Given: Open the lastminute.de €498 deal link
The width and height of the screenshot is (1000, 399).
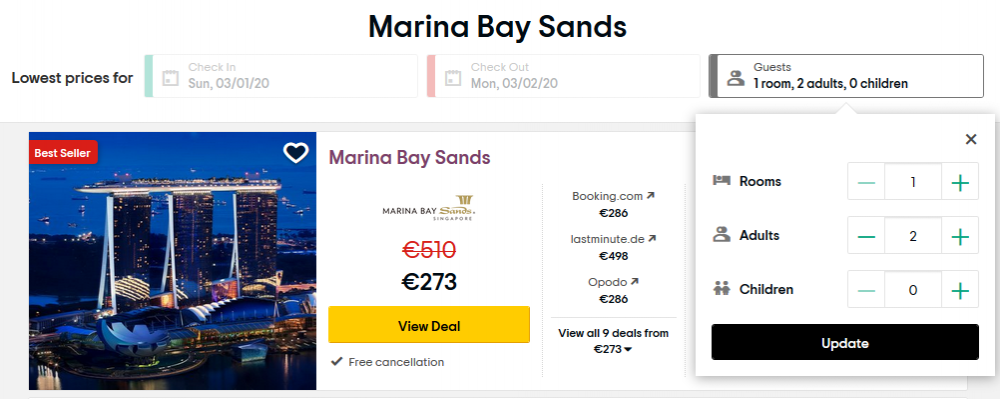Looking at the screenshot, I should (614, 247).
